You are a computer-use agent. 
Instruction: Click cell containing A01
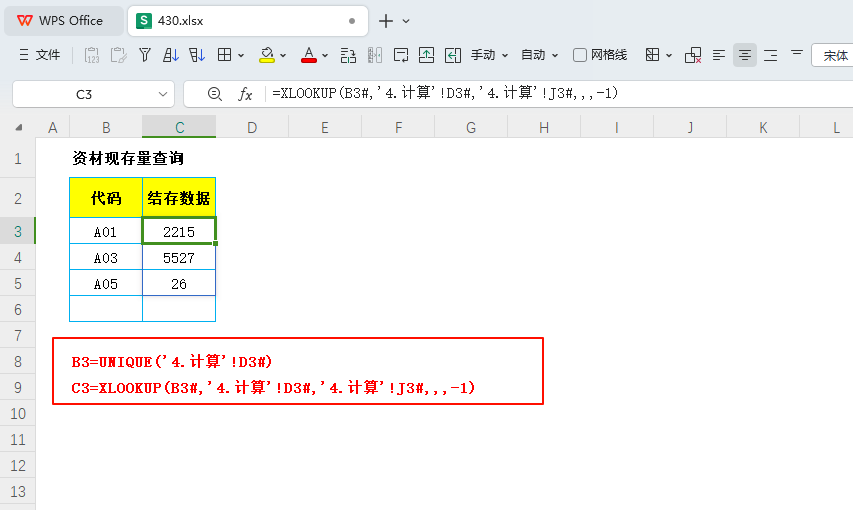tap(106, 232)
